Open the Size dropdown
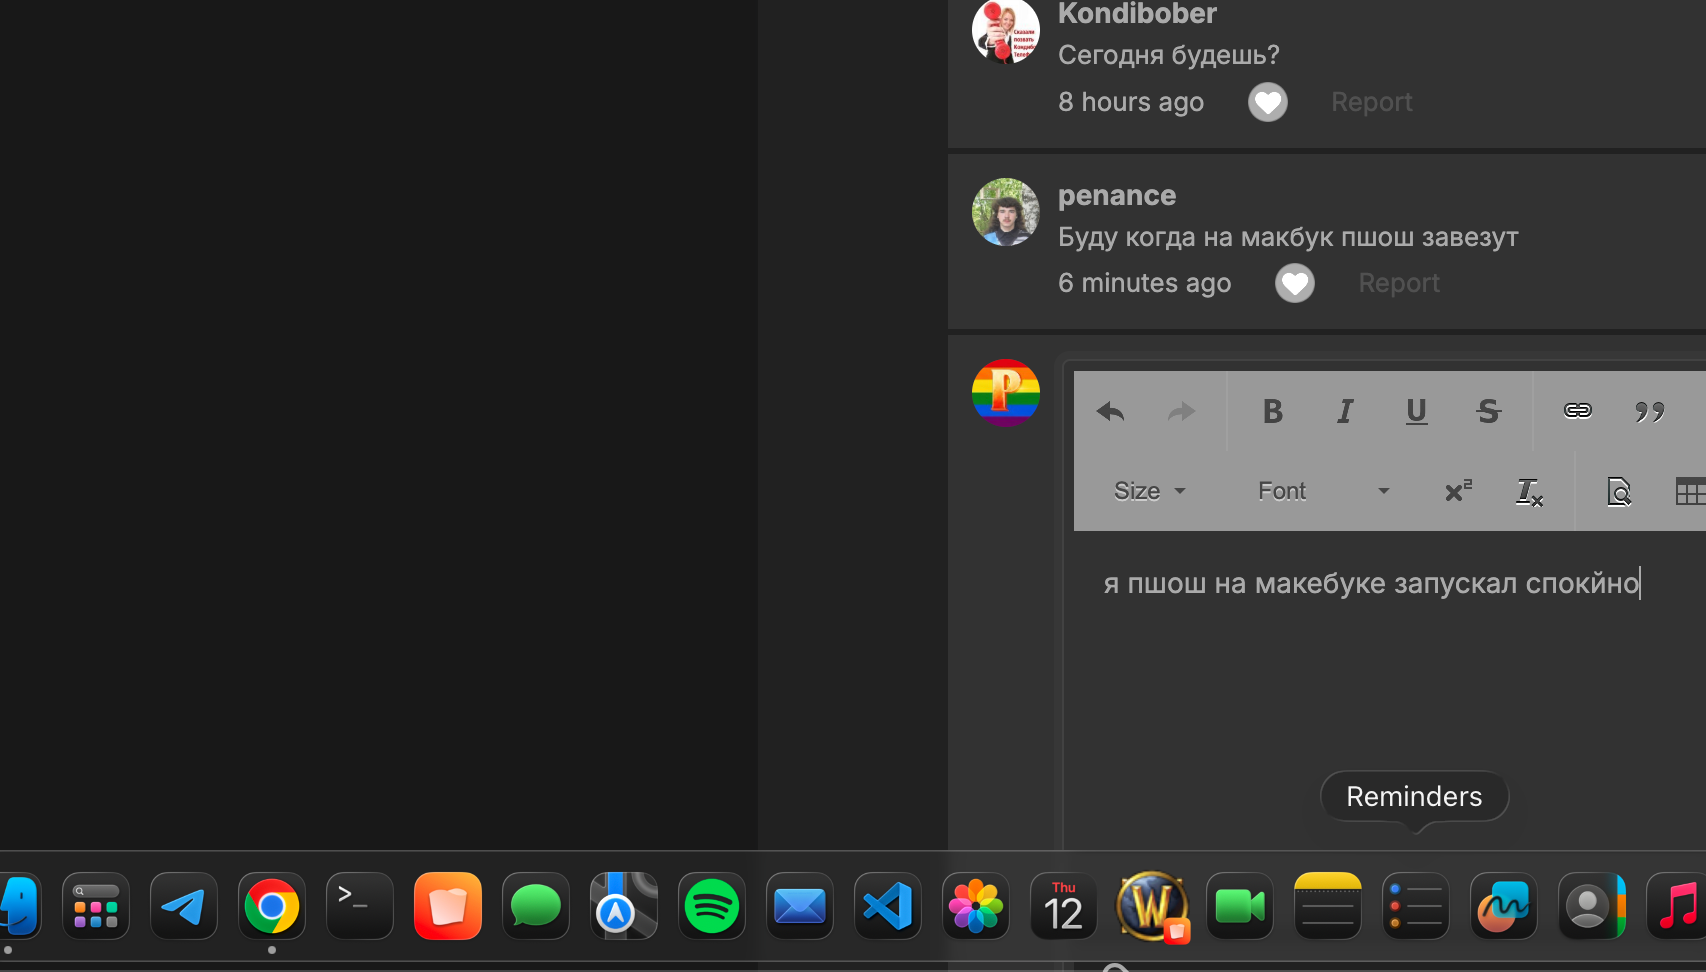Image resolution: width=1706 pixels, height=972 pixels. pos(1149,491)
